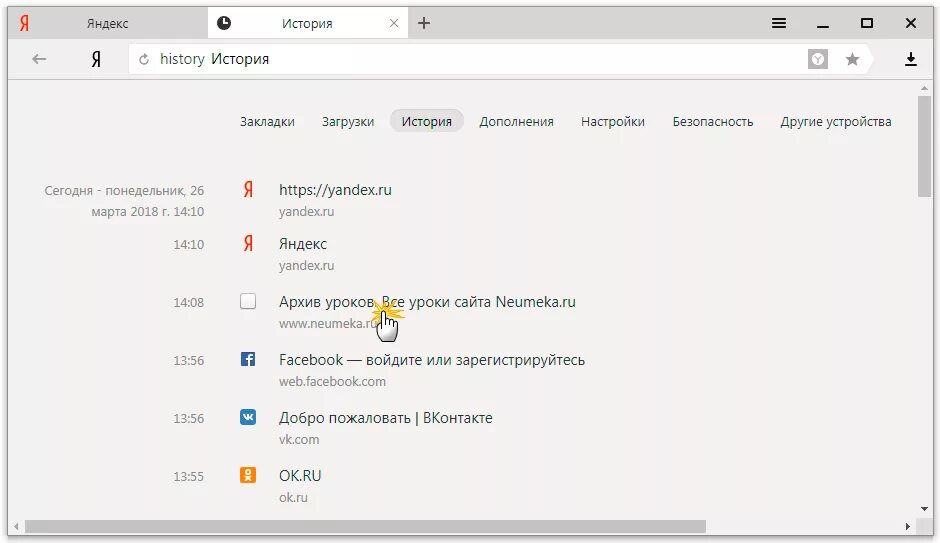The image size is (940, 543).
Task: Click the www.neumeka.ru domain text
Action: (x=329, y=324)
